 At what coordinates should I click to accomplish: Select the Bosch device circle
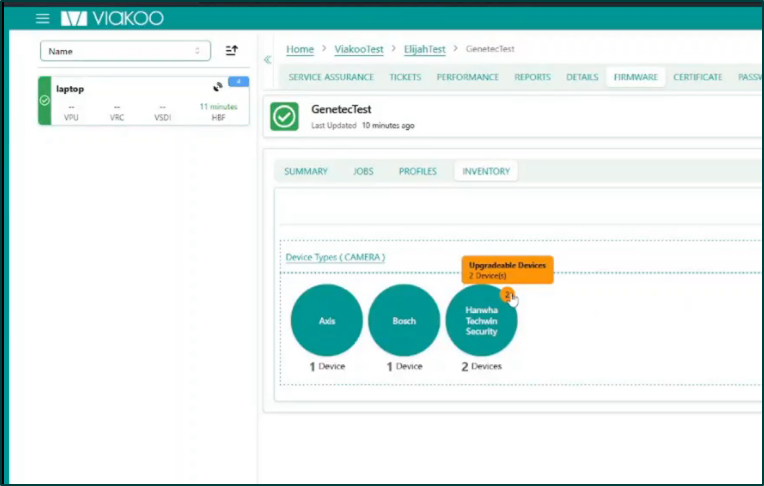404,321
